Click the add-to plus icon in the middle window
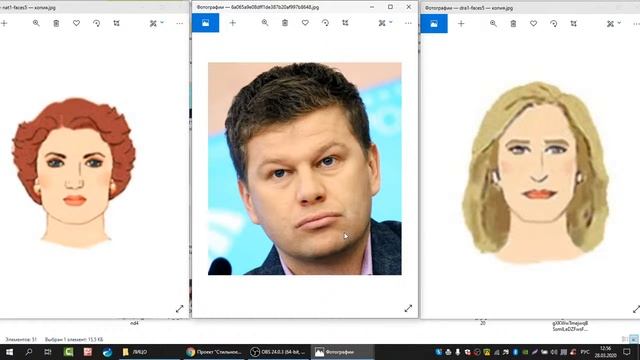Screen dimensions: 640x360 (233, 23)
